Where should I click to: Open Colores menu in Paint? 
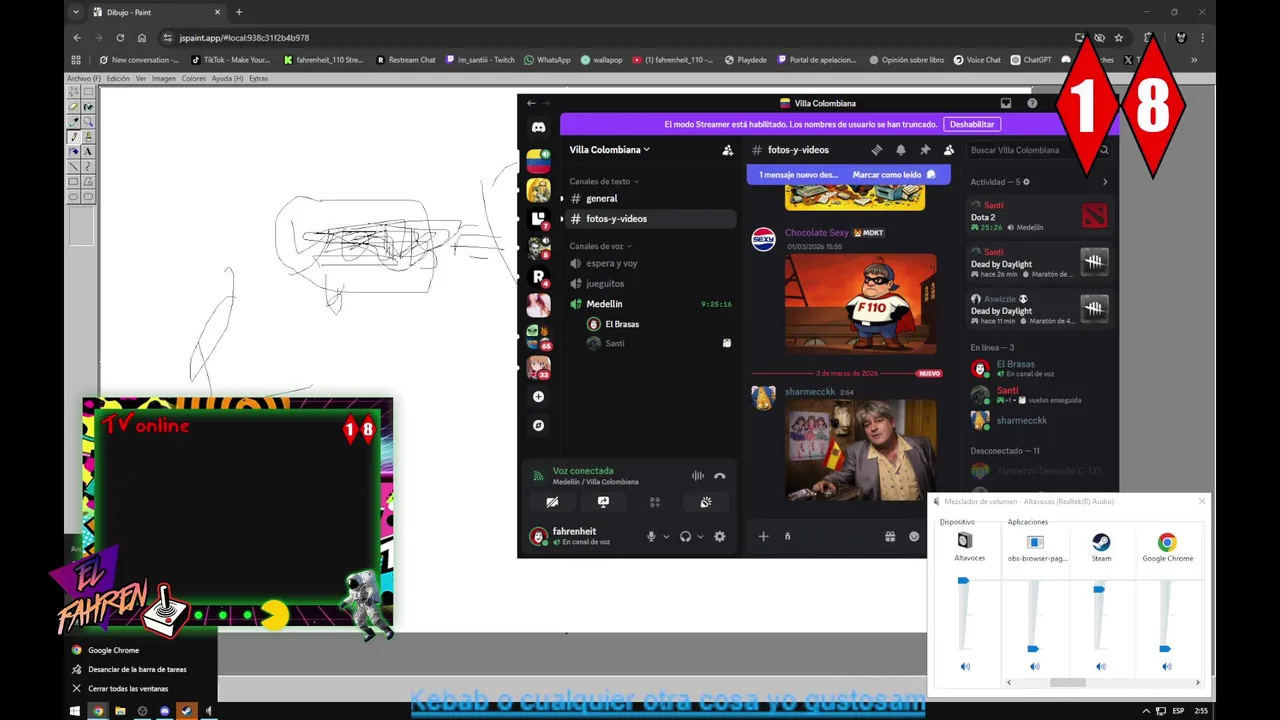194,79
